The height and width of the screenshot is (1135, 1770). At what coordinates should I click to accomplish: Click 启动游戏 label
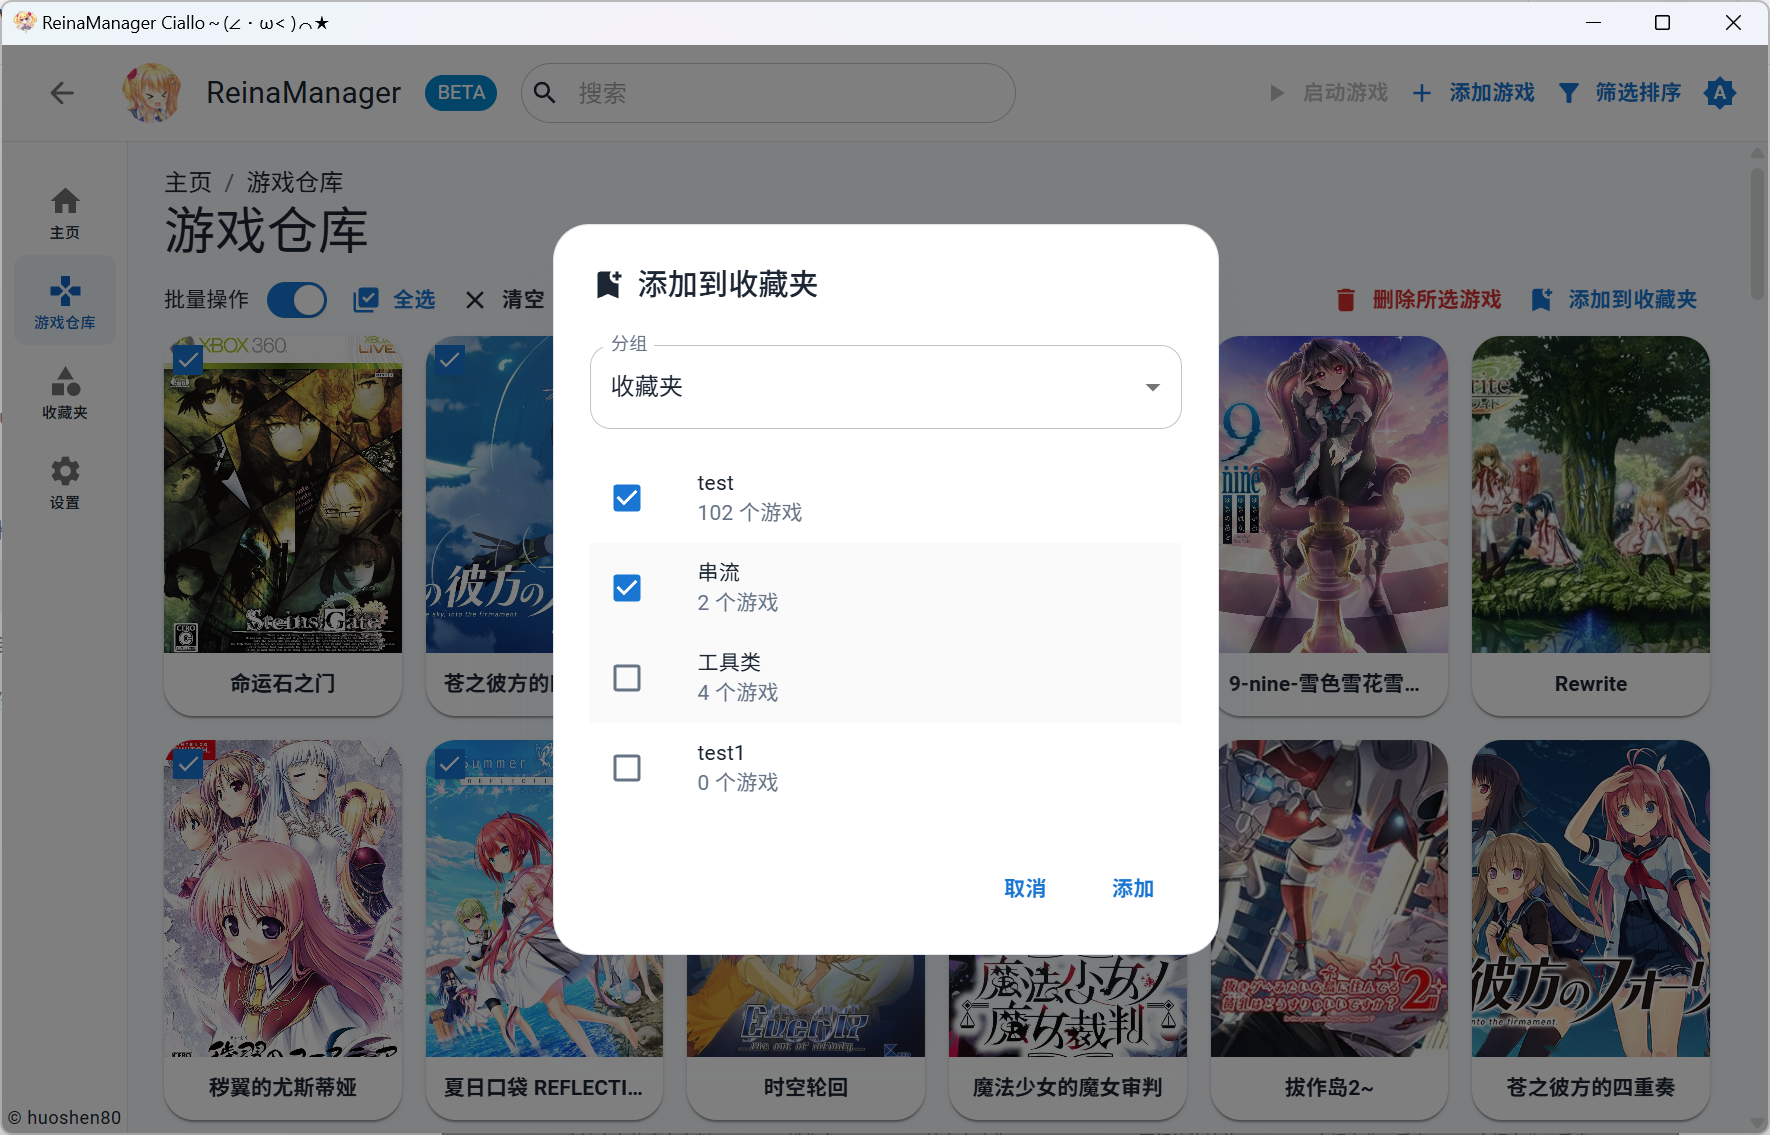tap(1345, 93)
